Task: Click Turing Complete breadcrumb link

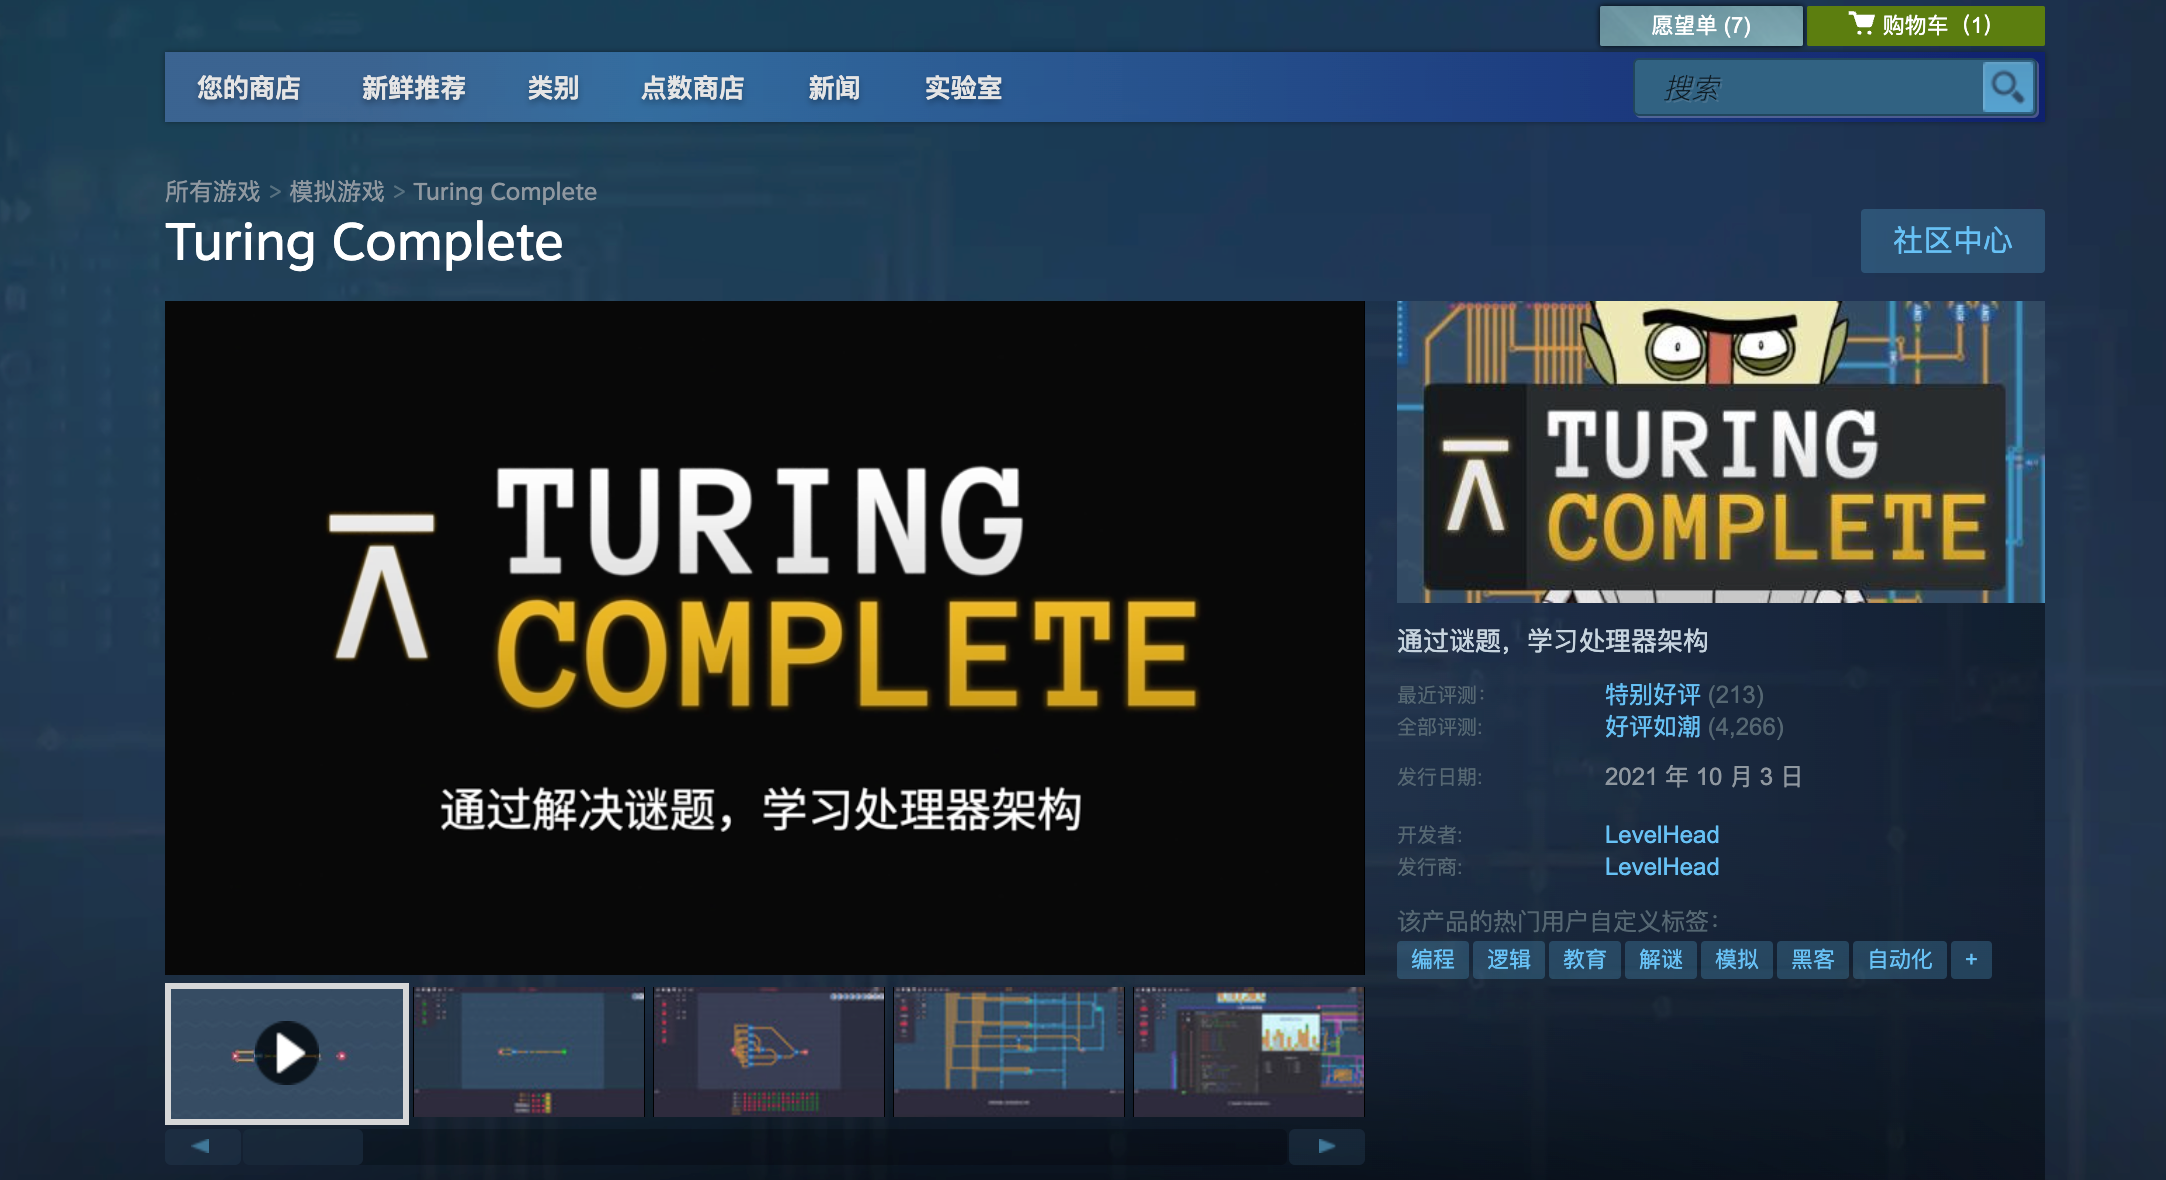Action: pos(505,191)
